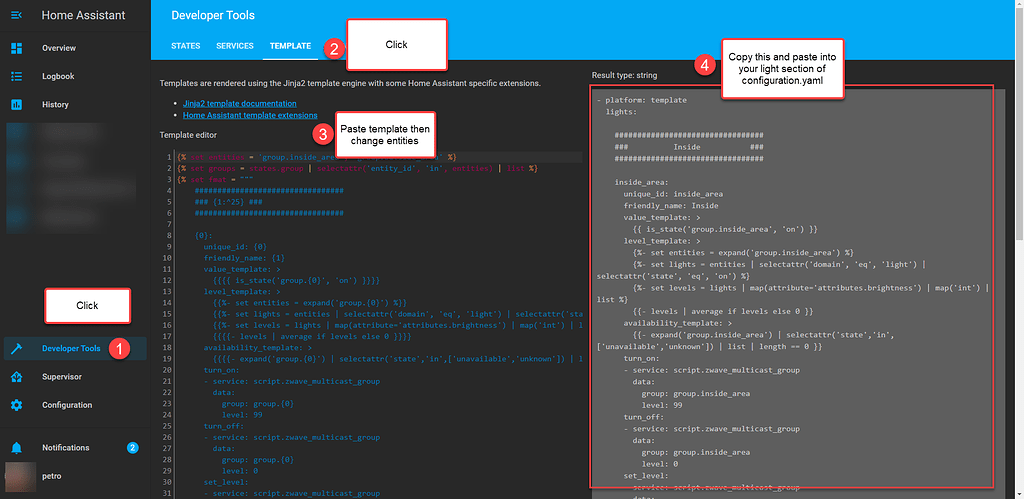This screenshot has height=499, width=1024.
Task: Select the TEMPLATE tab
Action: (290, 46)
